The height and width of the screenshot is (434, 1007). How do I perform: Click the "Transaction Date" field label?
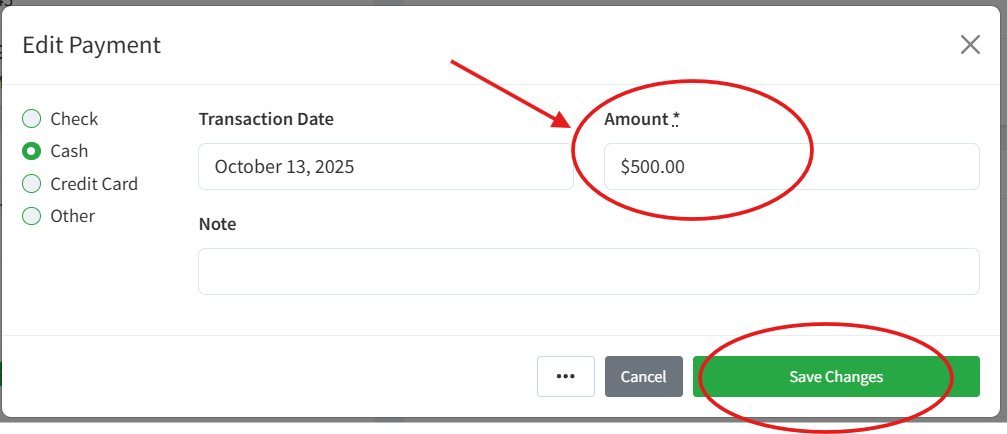pyautogui.click(x=266, y=119)
